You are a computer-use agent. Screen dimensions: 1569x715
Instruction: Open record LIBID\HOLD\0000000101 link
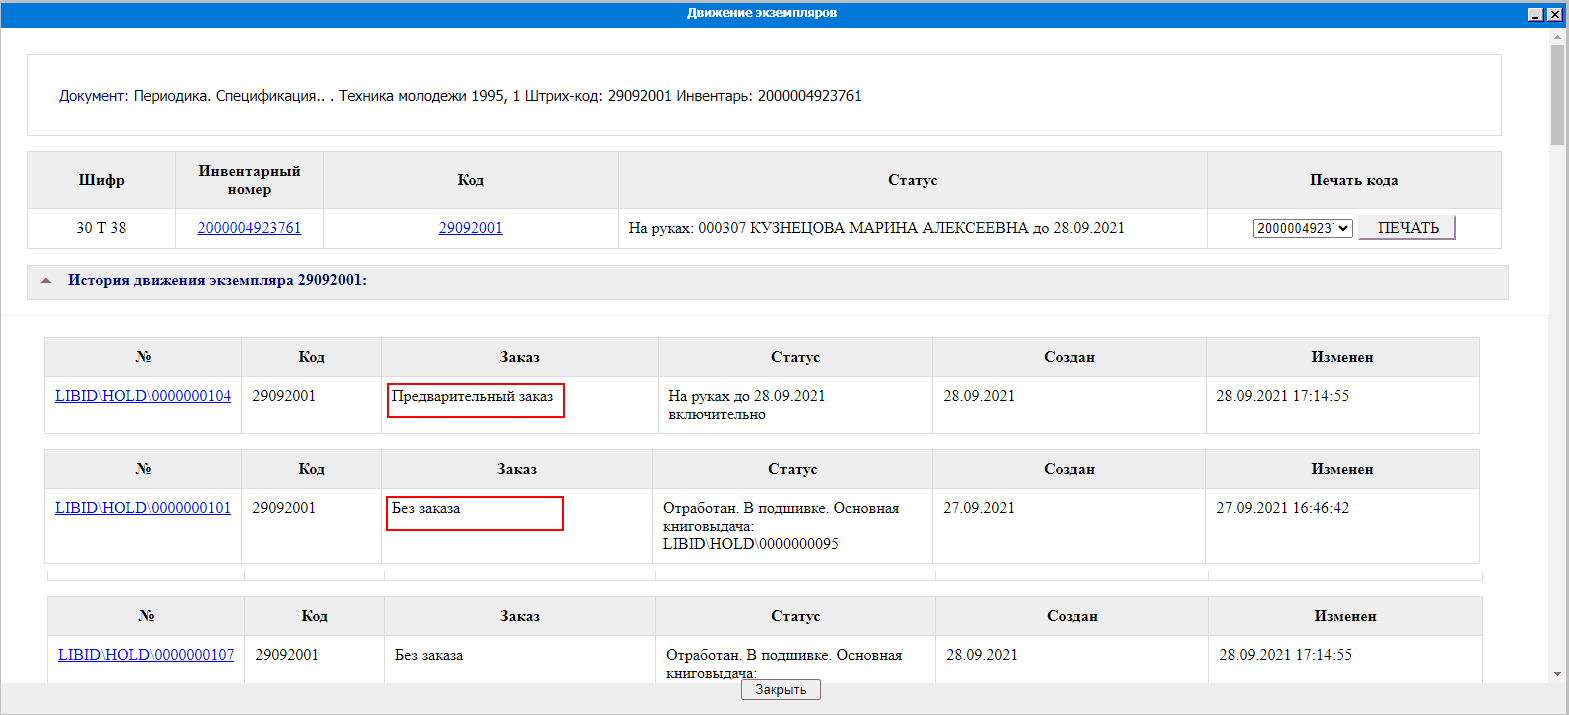tap(143, 508)
